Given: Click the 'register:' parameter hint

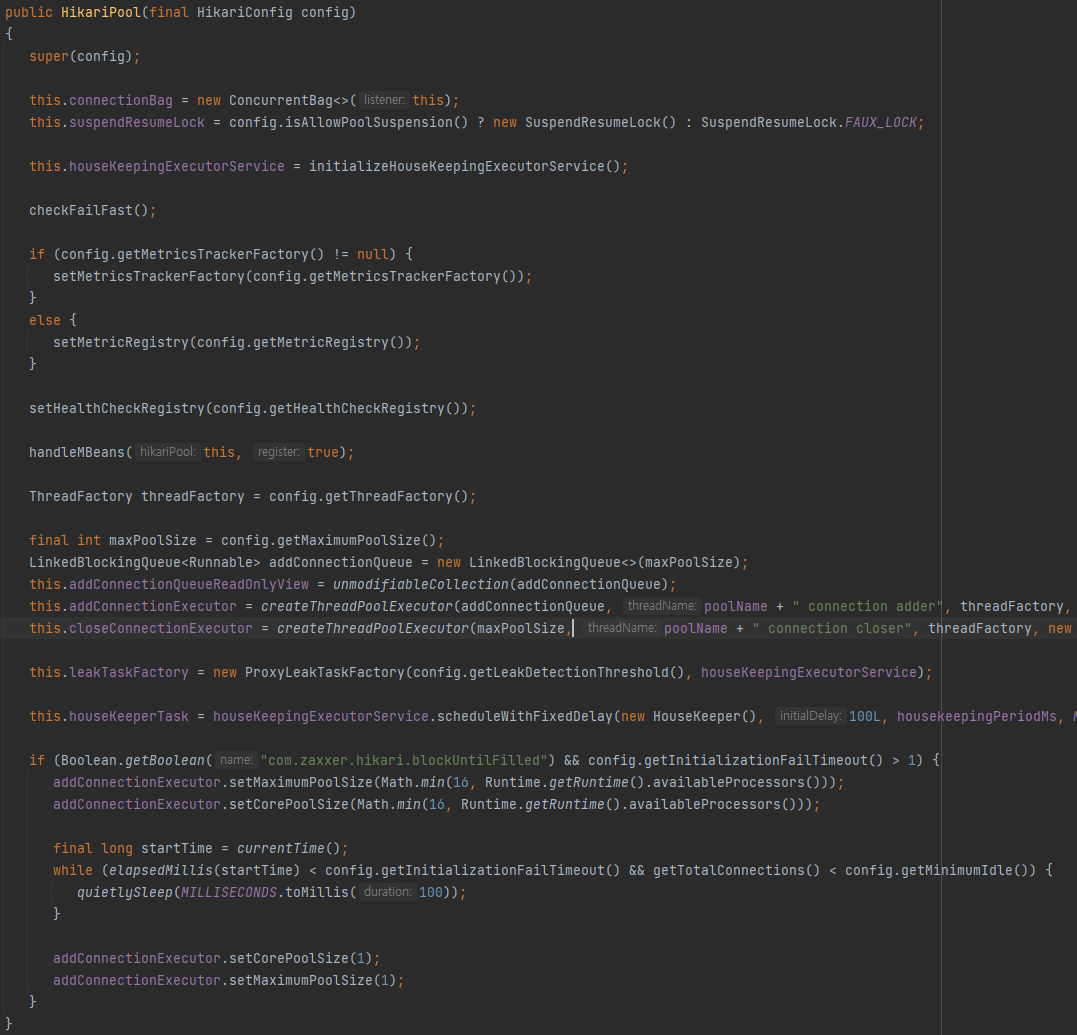Looking at the screenshot, I should click(278, 452).
